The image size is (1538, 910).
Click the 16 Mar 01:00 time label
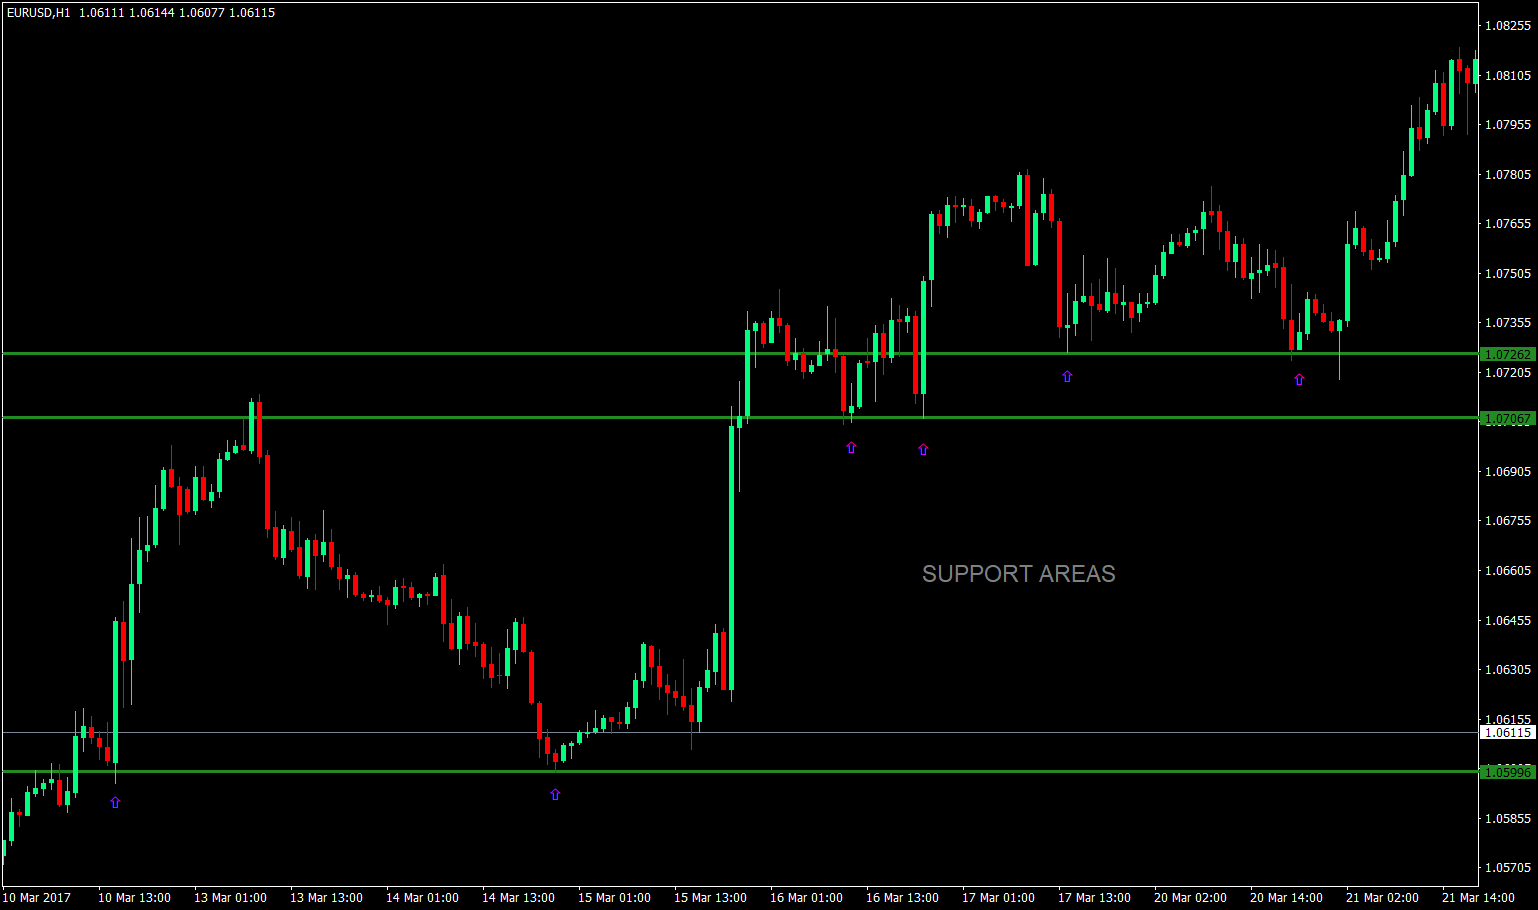[x=806, y=897]
